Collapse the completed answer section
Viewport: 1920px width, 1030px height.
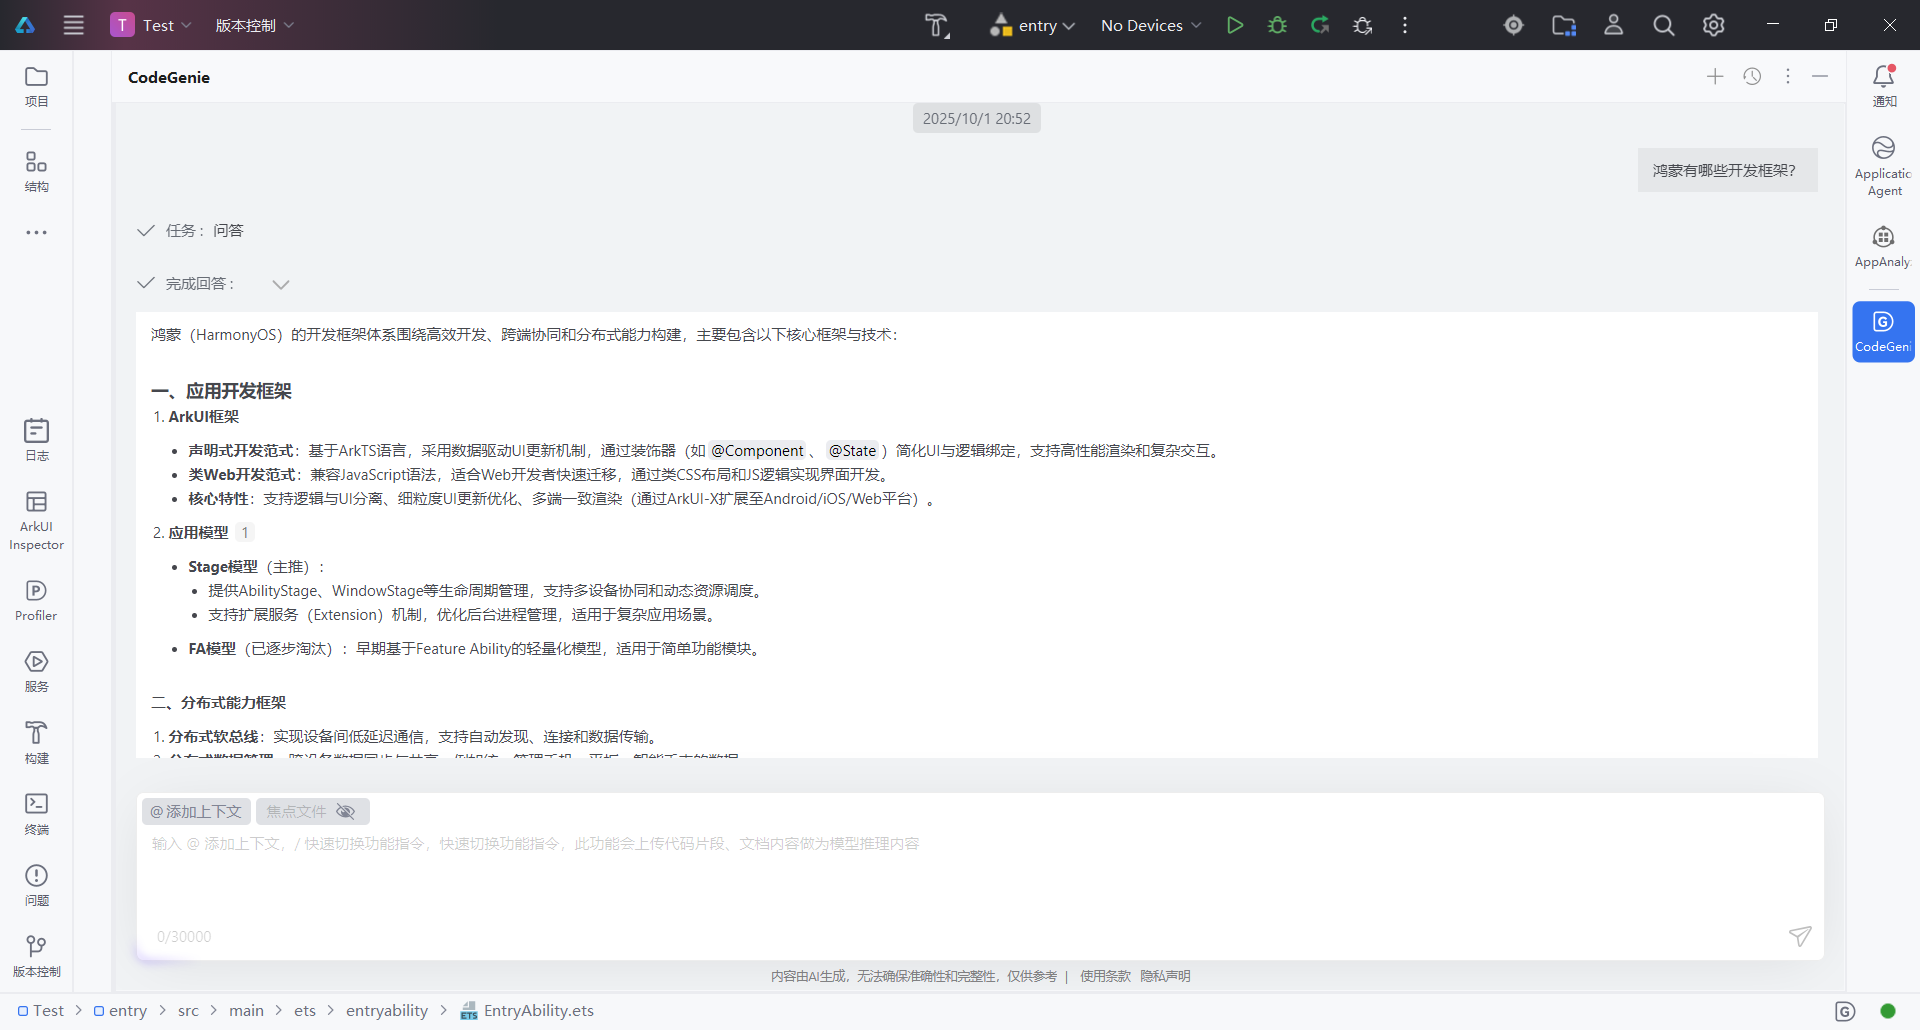(x=281, y=284)
